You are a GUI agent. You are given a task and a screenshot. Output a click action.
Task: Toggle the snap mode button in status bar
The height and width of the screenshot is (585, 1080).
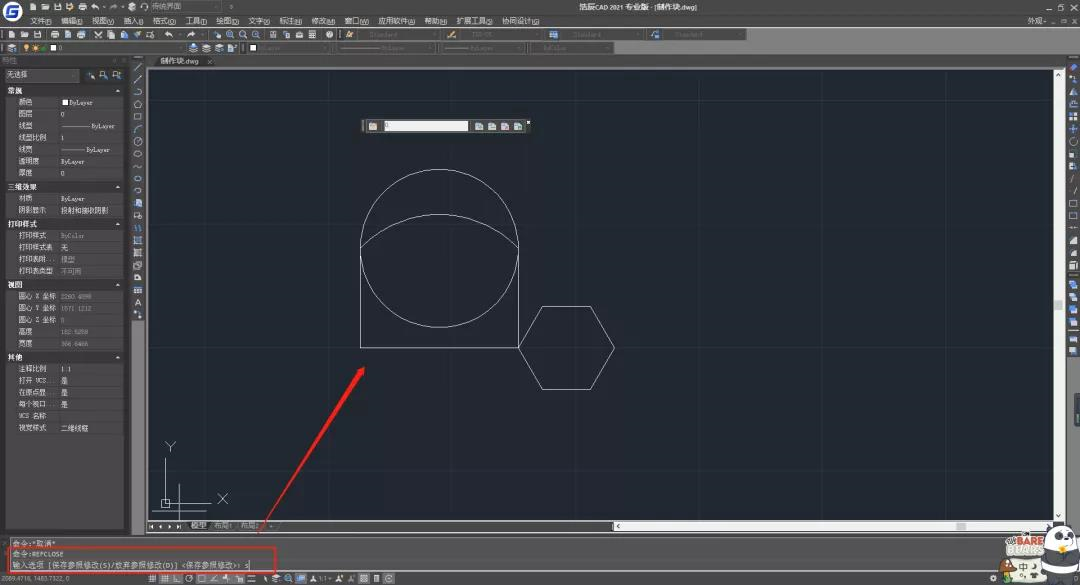153,578
